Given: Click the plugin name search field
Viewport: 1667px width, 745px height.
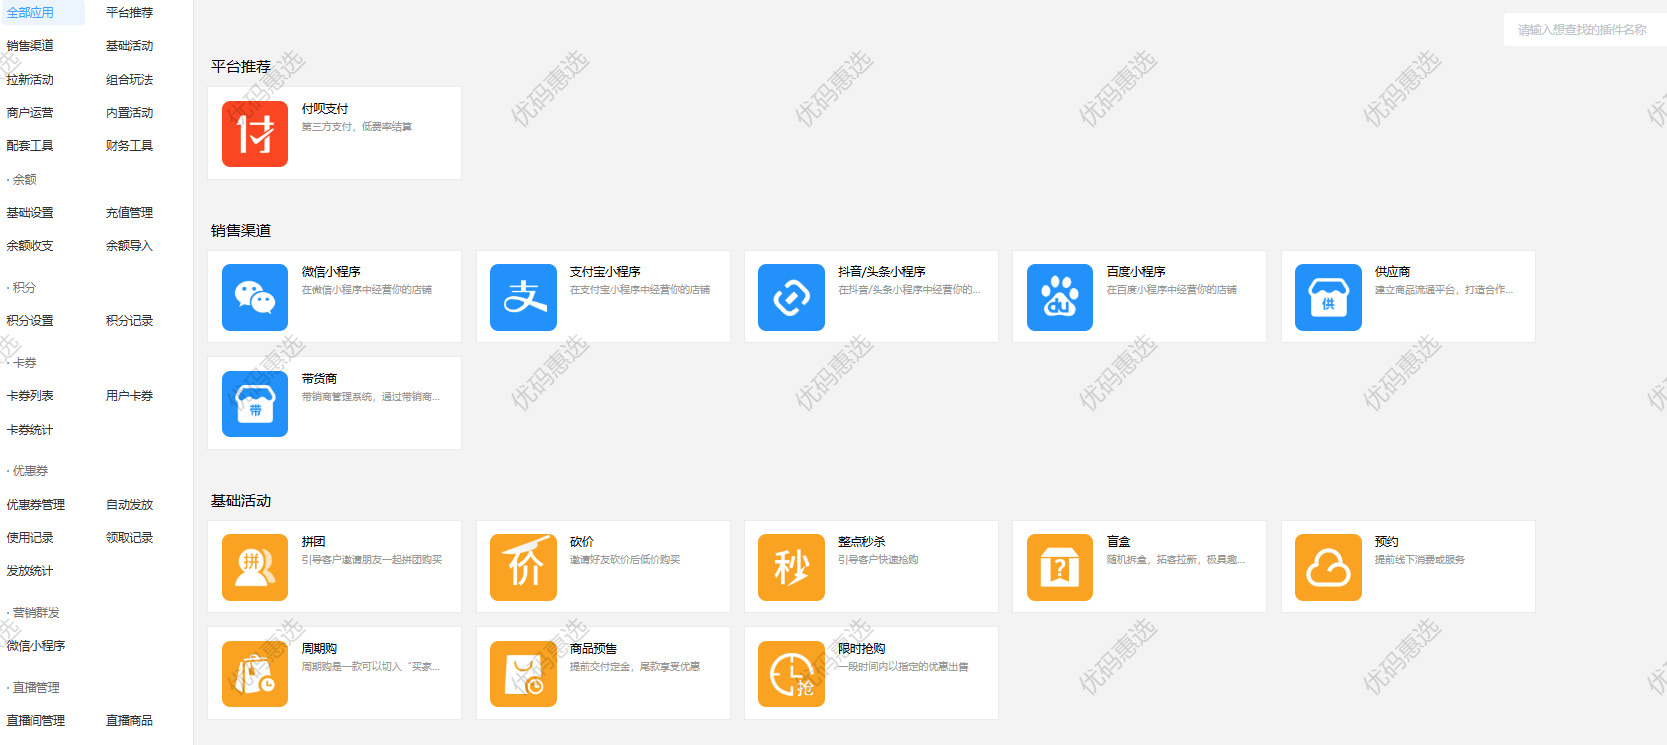Looking at the screenshot, I should 1581,30.
